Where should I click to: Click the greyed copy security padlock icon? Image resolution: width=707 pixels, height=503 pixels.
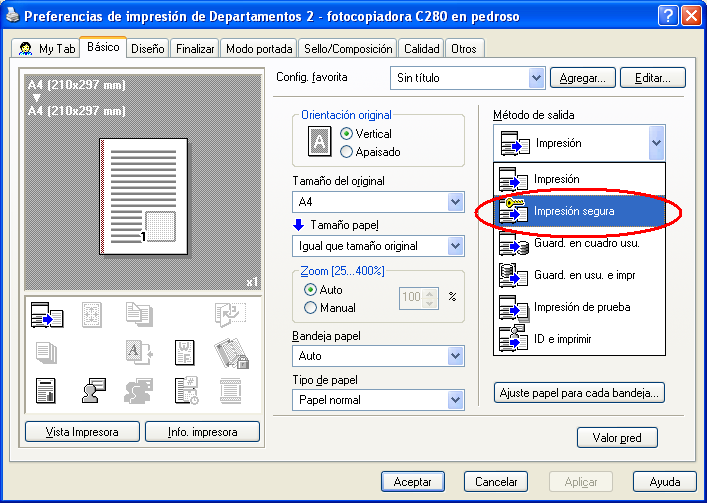(x=231, y=353)
